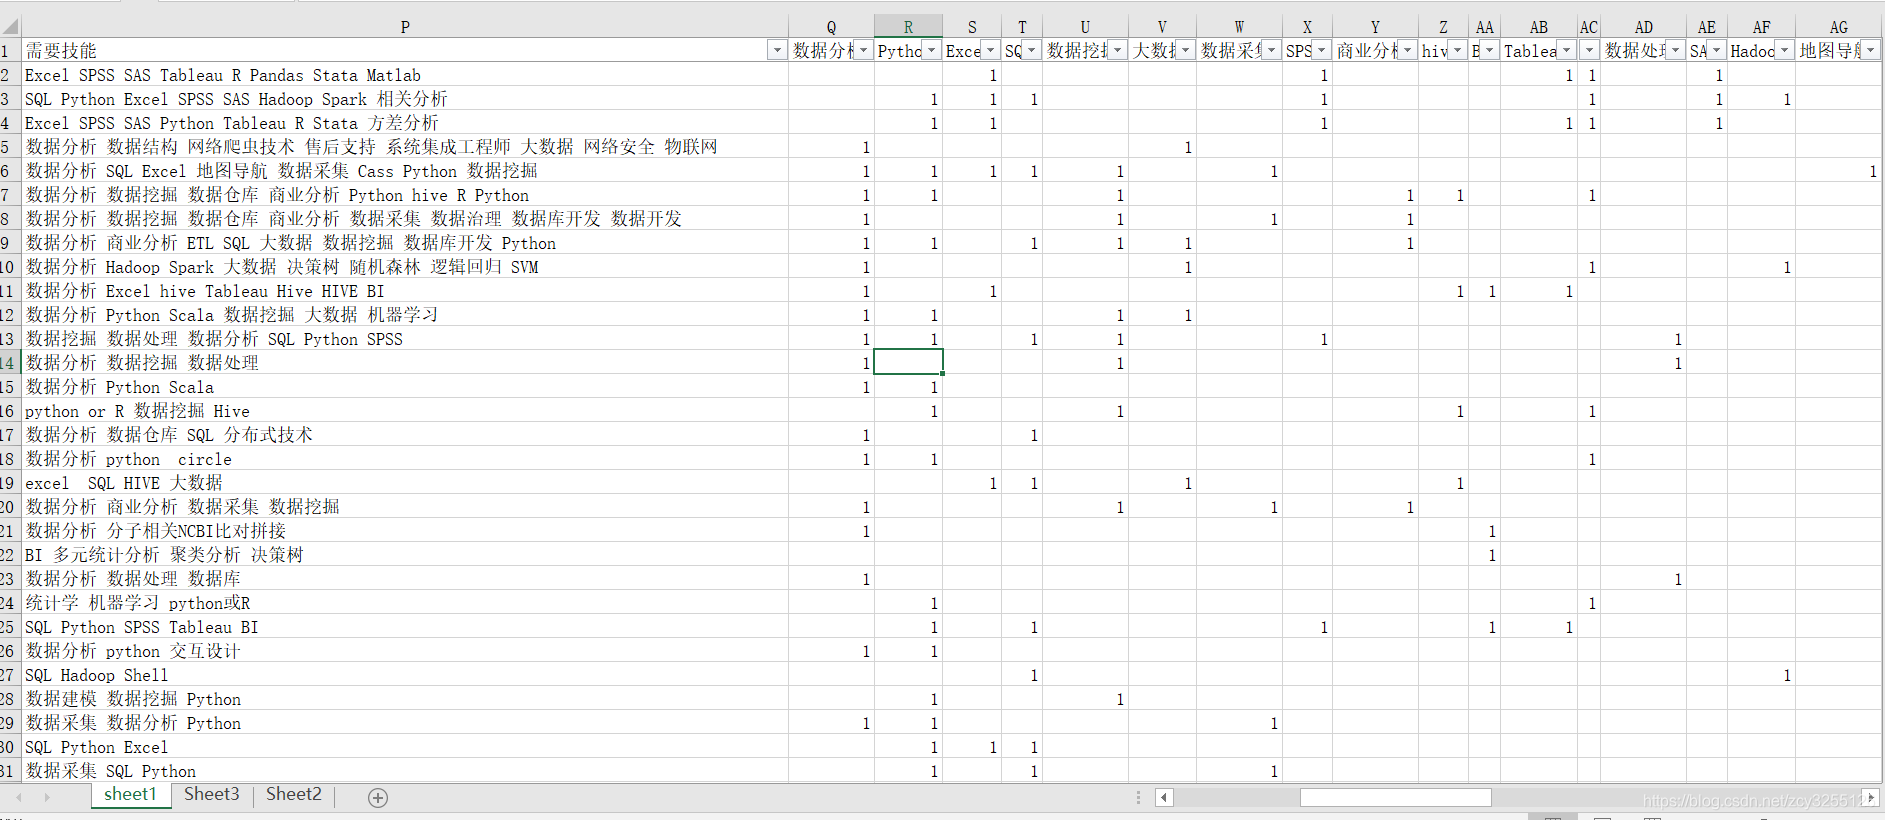Select cell 'BI 多元统计分析 聚类分析 决策树'
The height and width of the screenshot is (820, 1885).
pos(405,555)
